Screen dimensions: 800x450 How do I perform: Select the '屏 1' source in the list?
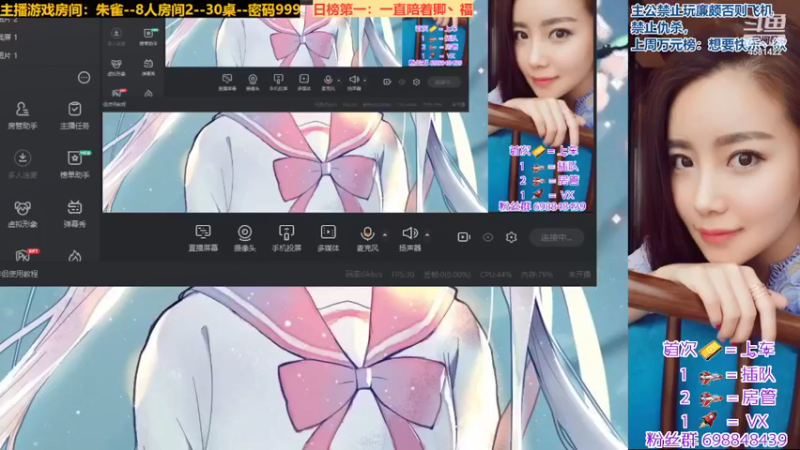9,37
